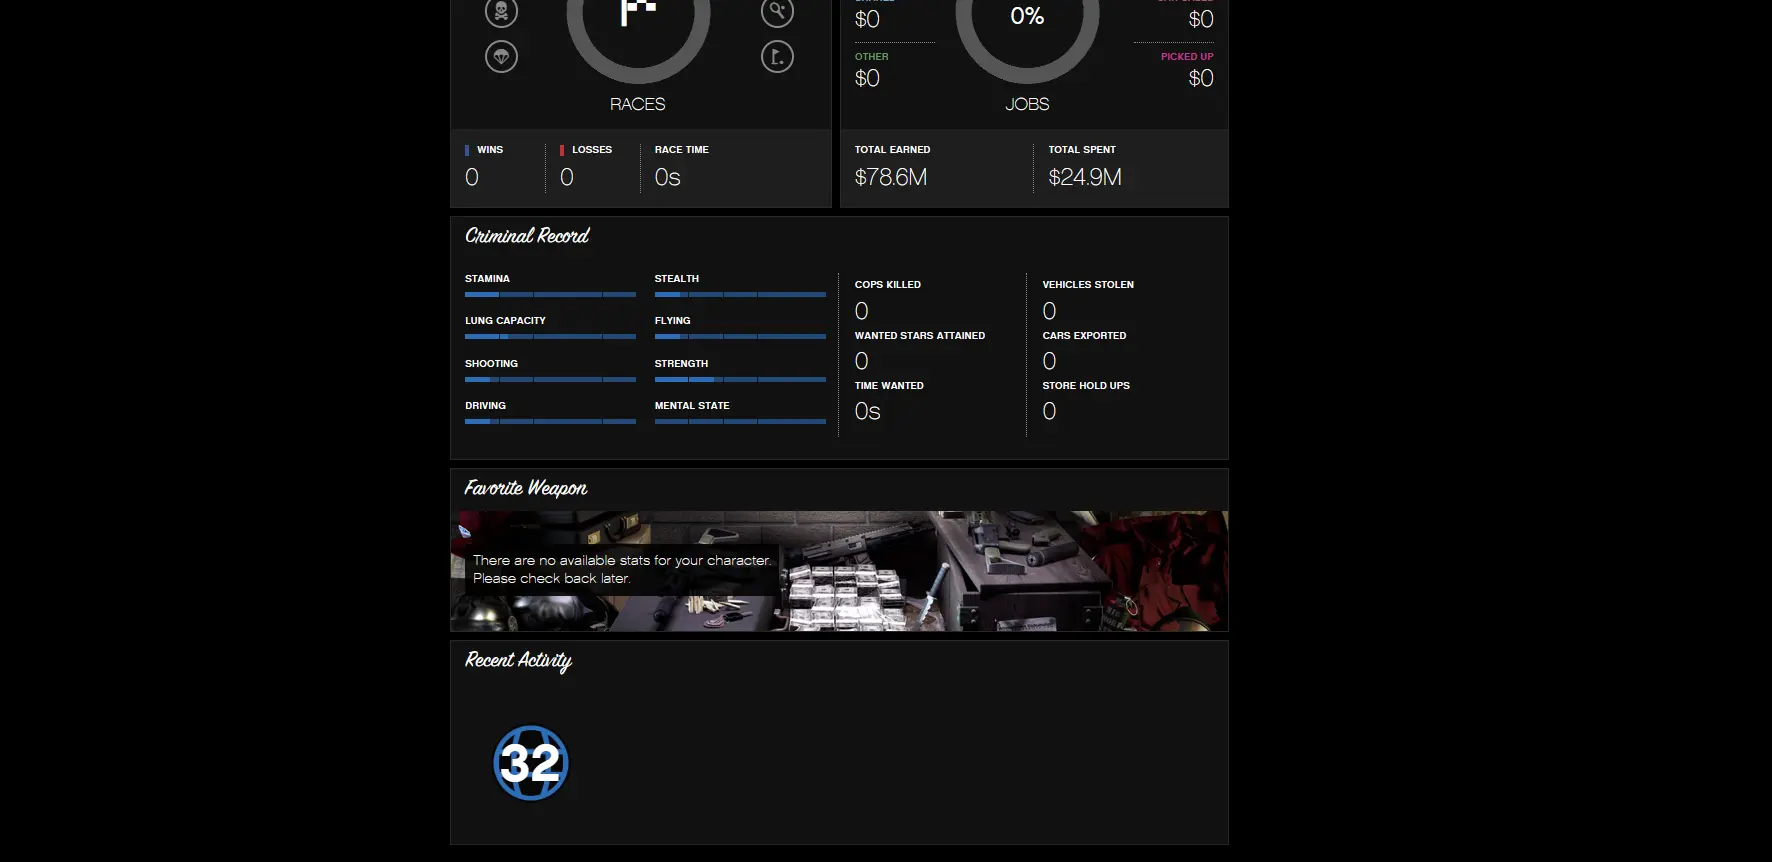
Task: Click the Recent Activity heading
Action: tap(518, 660)
